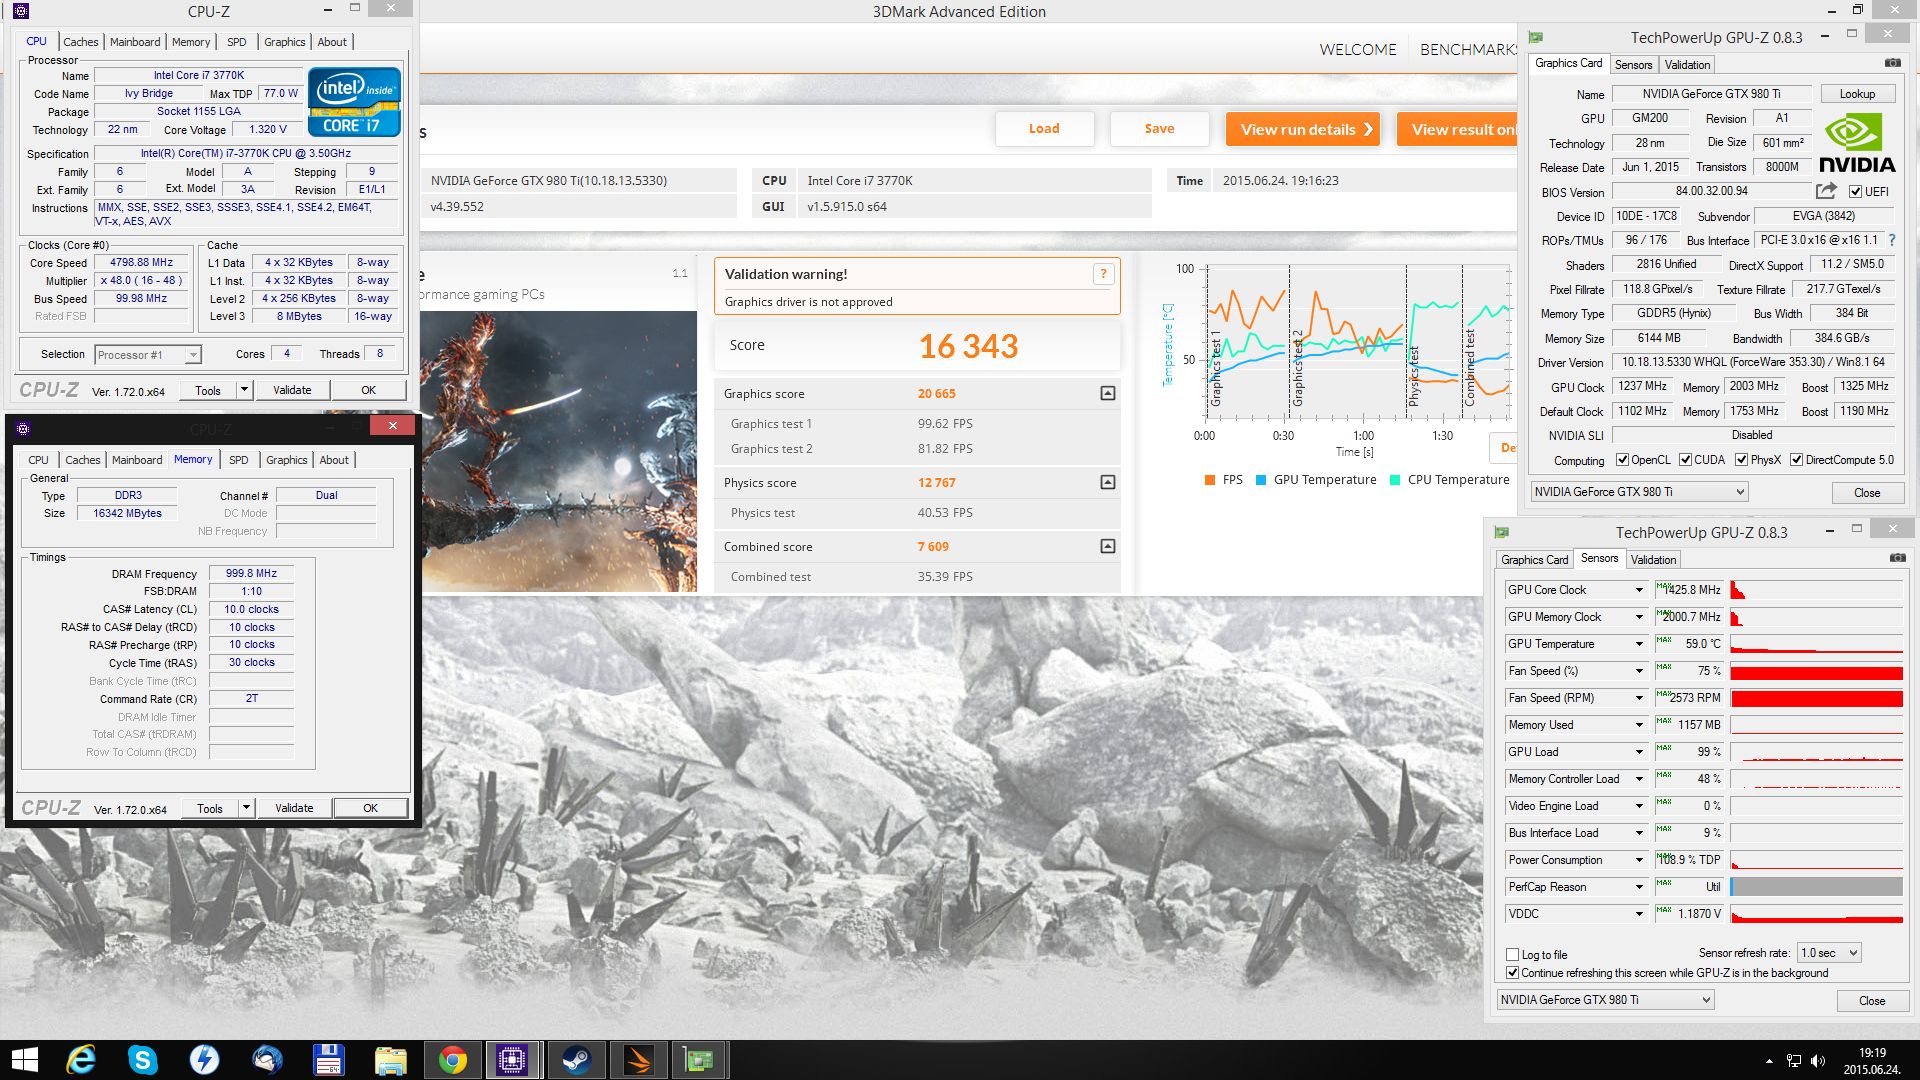
Task: Toggle DirectCompute 5.0 checkbox
Action: pyautogui.click(x=1796, y=460)
